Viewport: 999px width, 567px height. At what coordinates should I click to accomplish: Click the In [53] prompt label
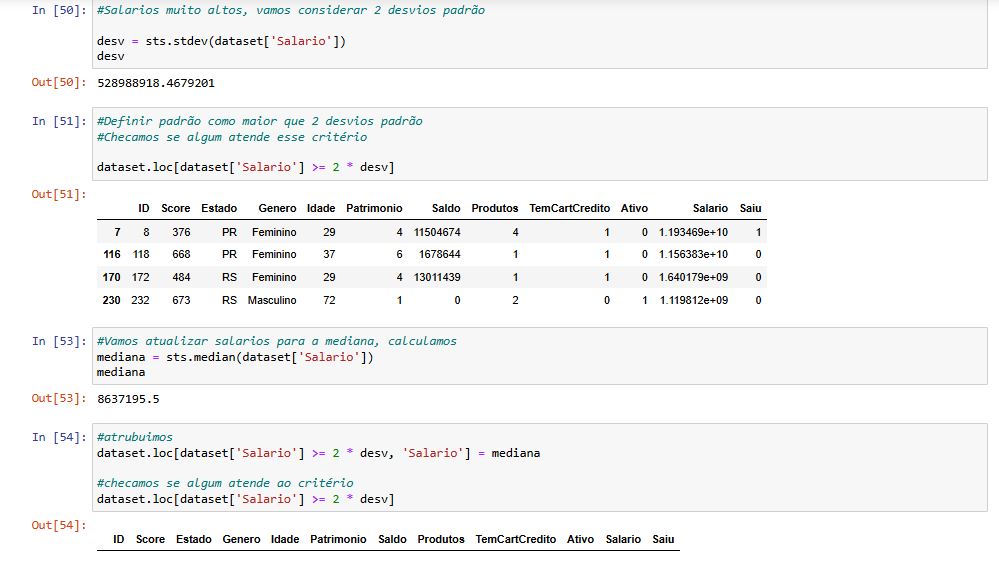[59, 341]
